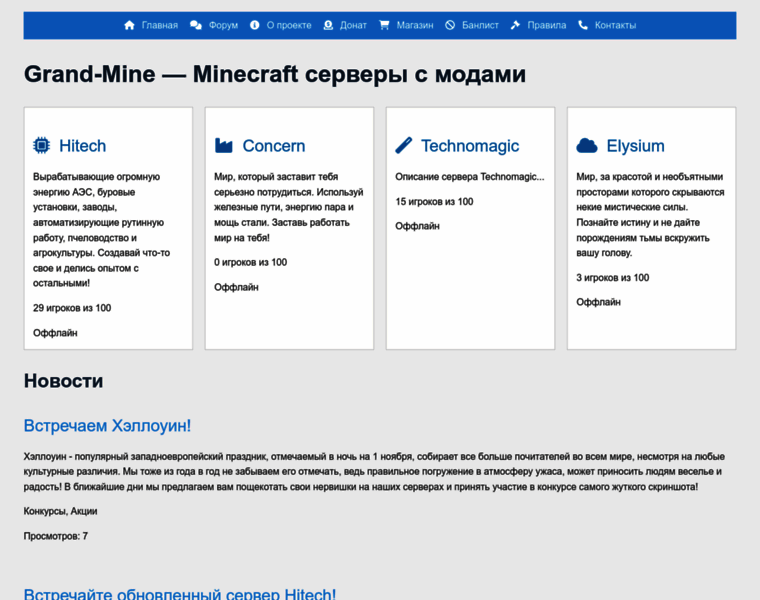Click Оффлайн status in Concern card
760x600 pixels.
[x=237, y=287]
